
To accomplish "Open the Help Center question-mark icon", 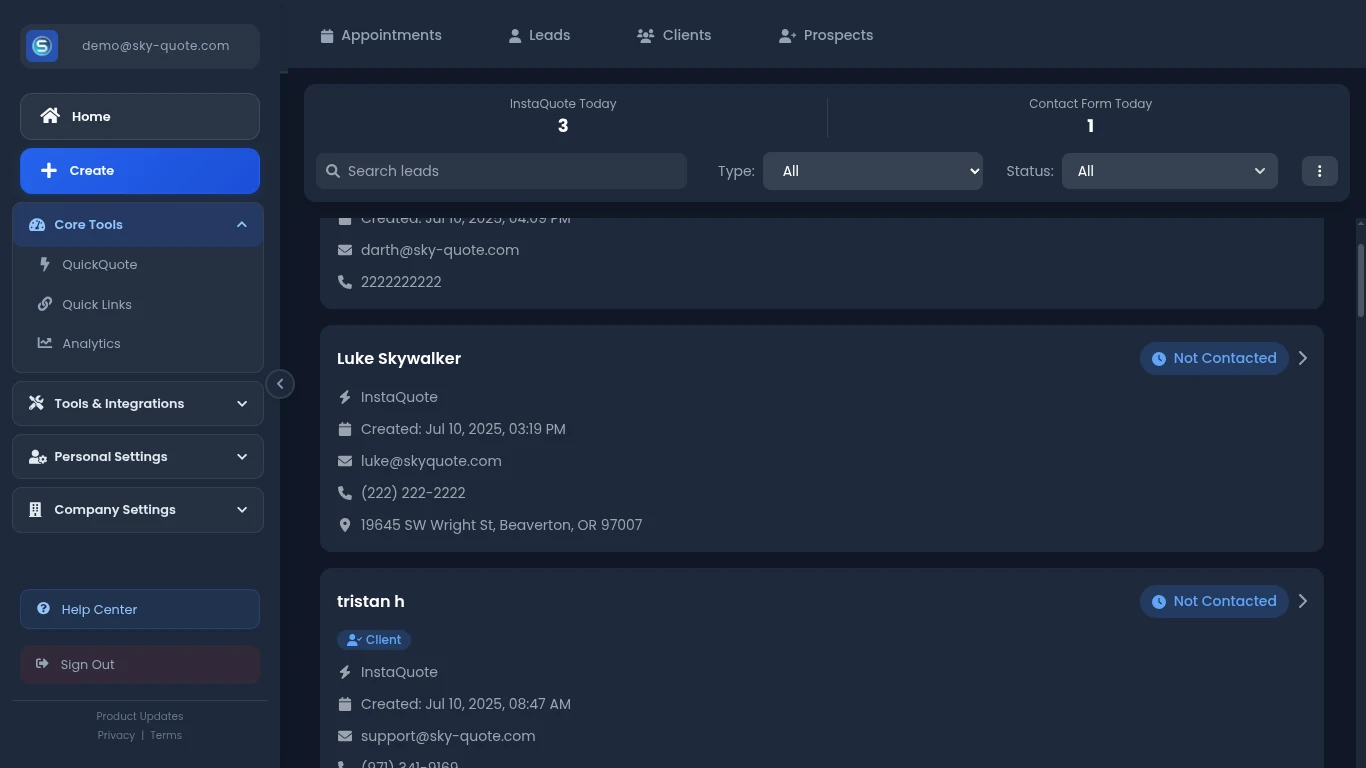I will pos(42,609).
